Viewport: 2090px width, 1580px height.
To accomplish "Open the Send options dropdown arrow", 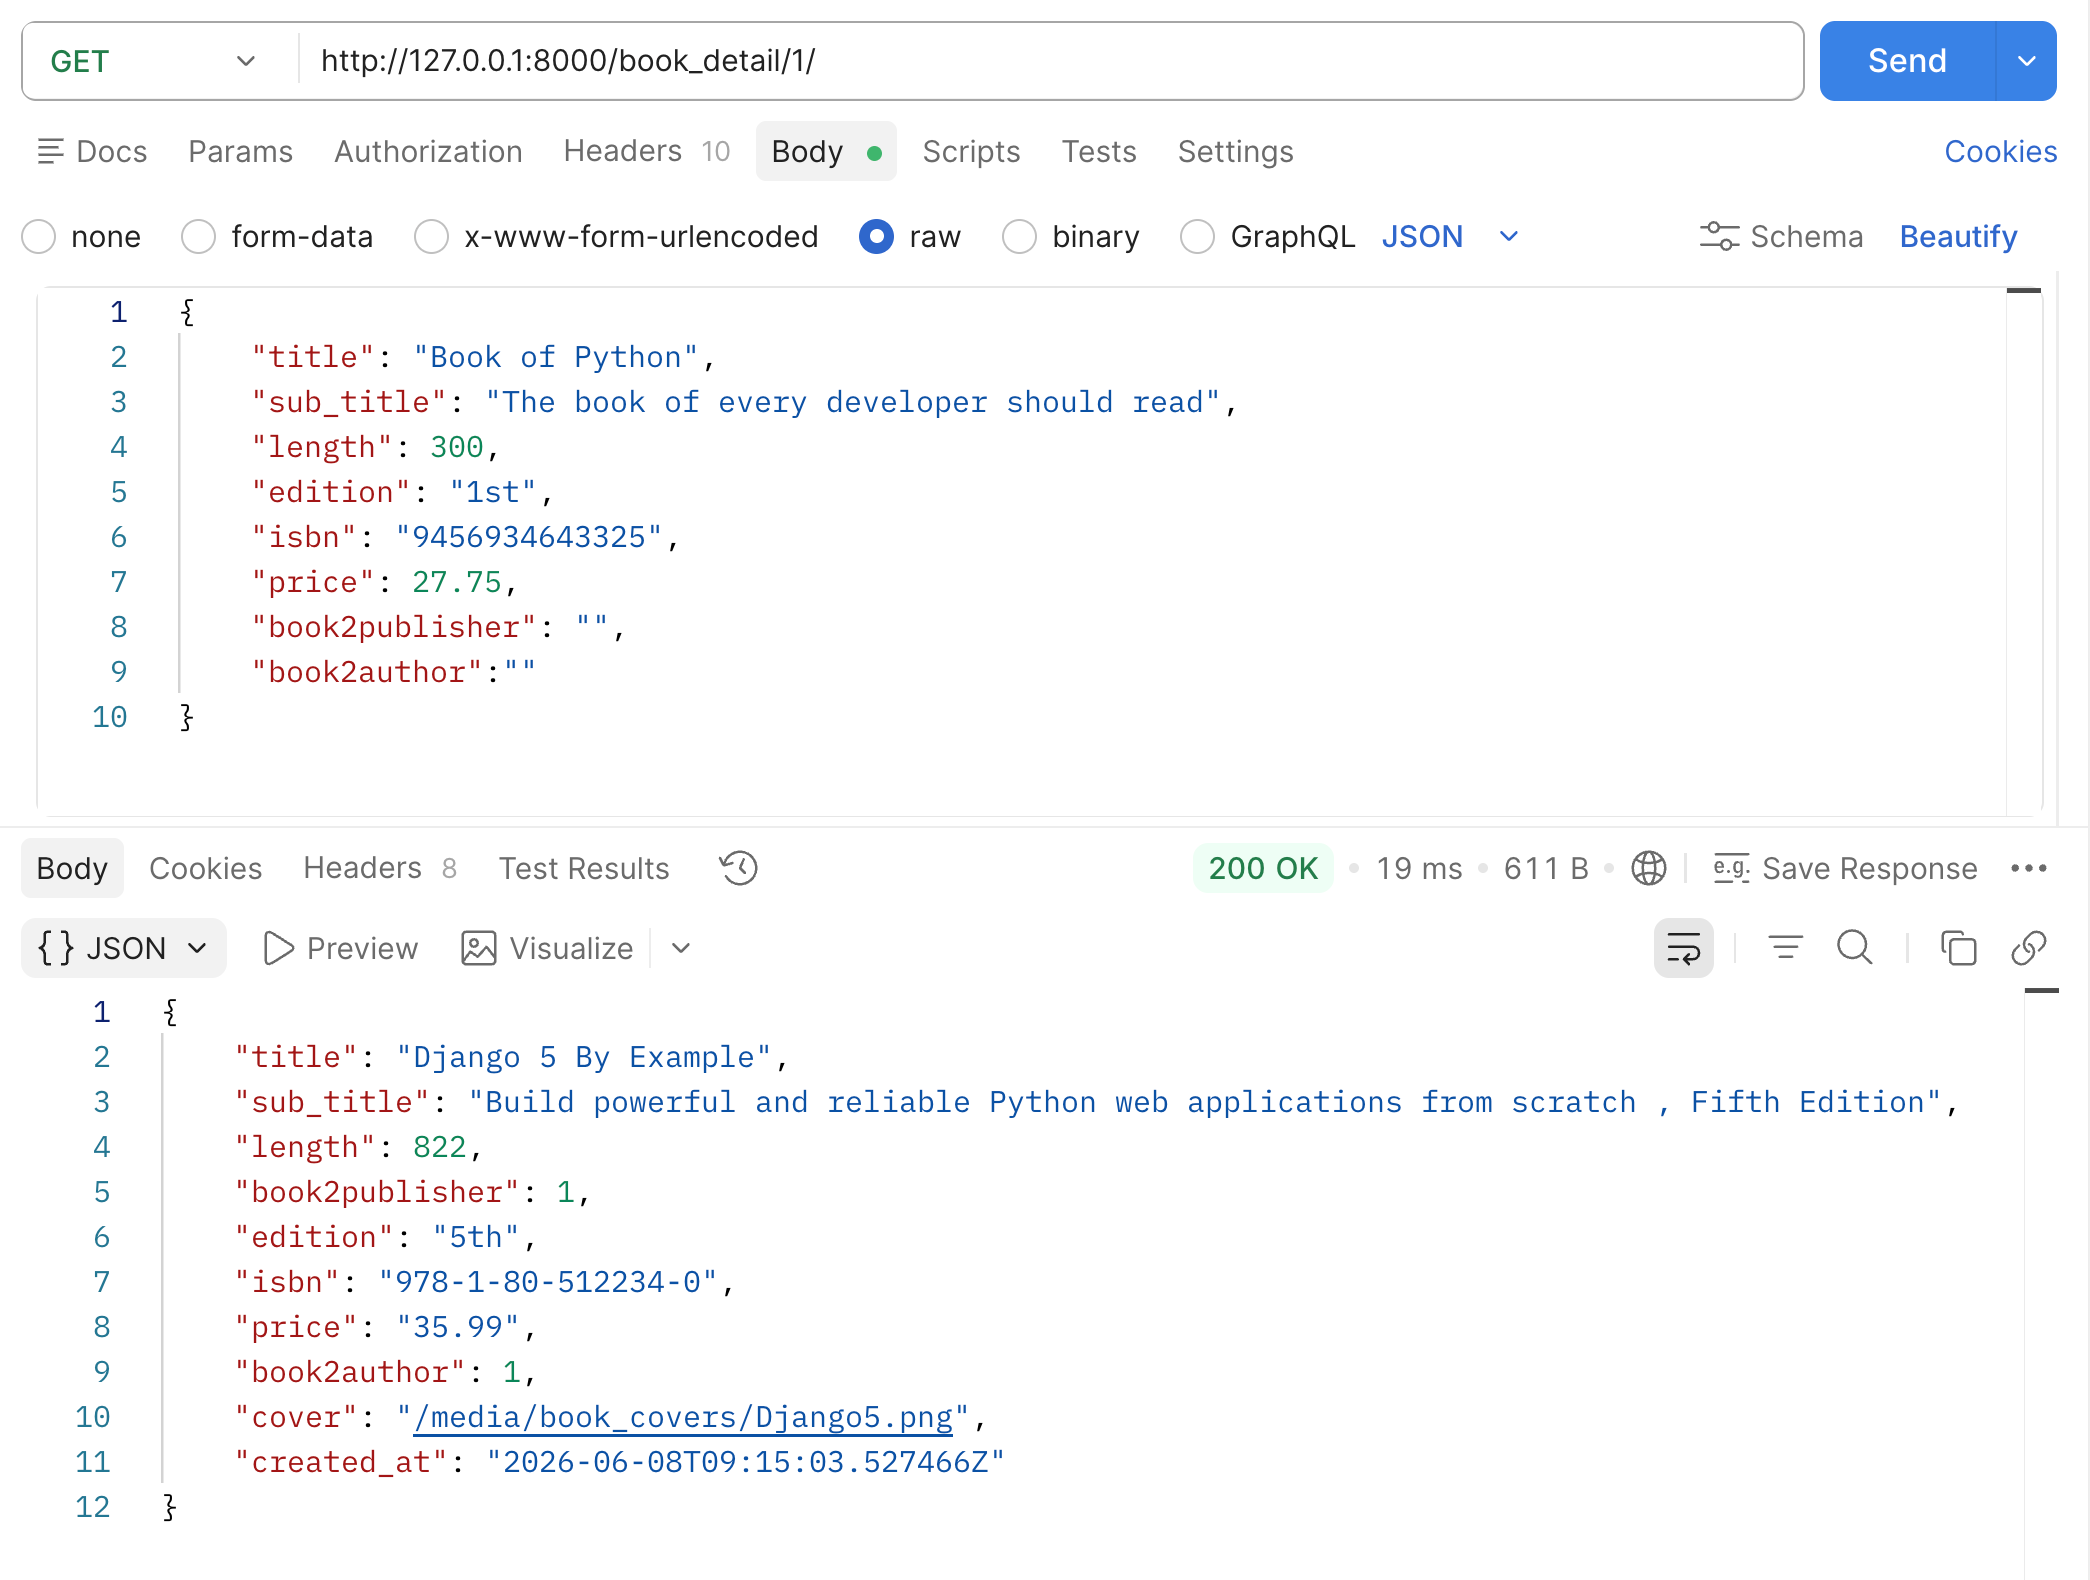I will click(2027, 61).
